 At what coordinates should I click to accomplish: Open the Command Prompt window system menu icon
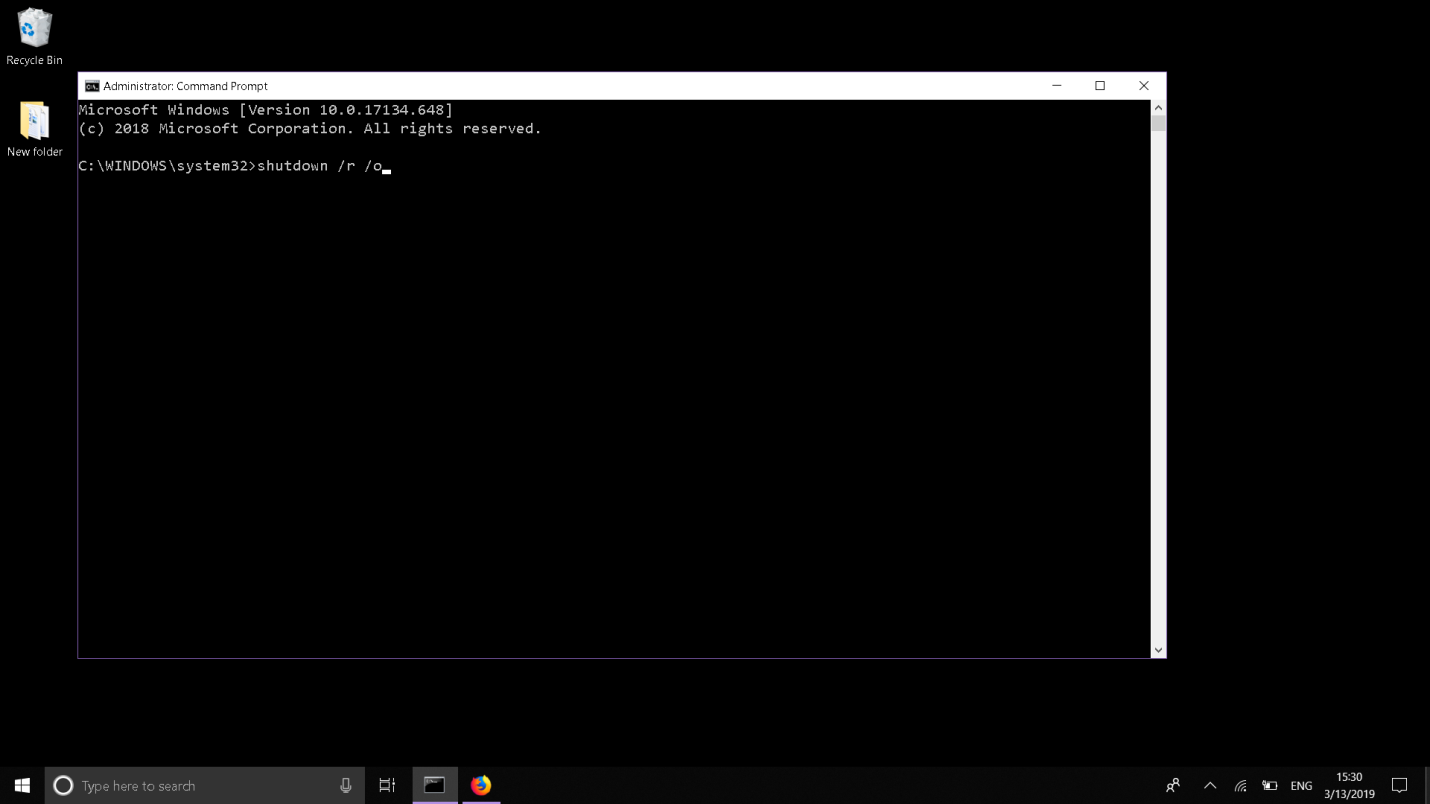(93, 86)
